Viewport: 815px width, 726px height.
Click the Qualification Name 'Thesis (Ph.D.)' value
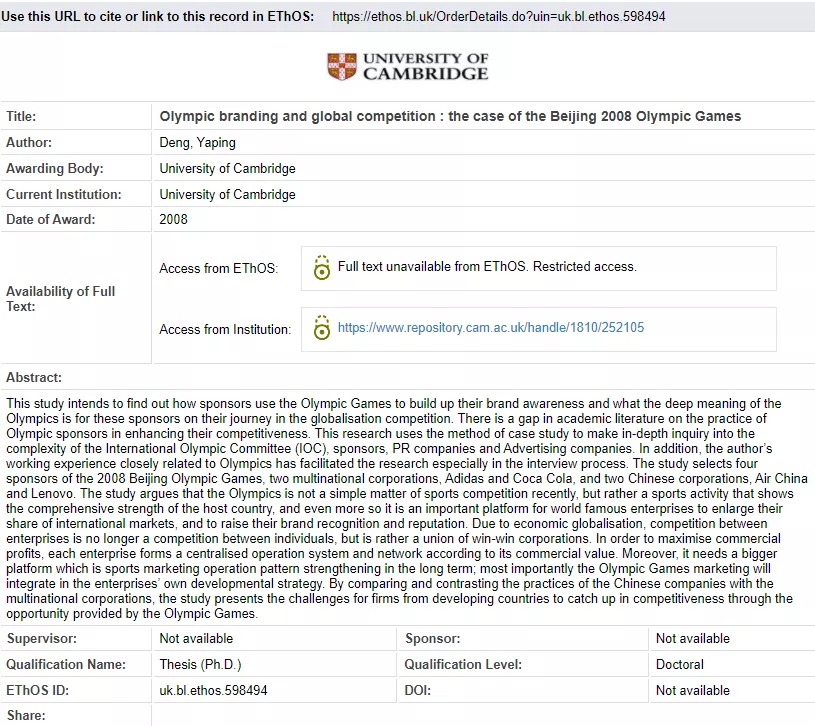pos(200,665)
